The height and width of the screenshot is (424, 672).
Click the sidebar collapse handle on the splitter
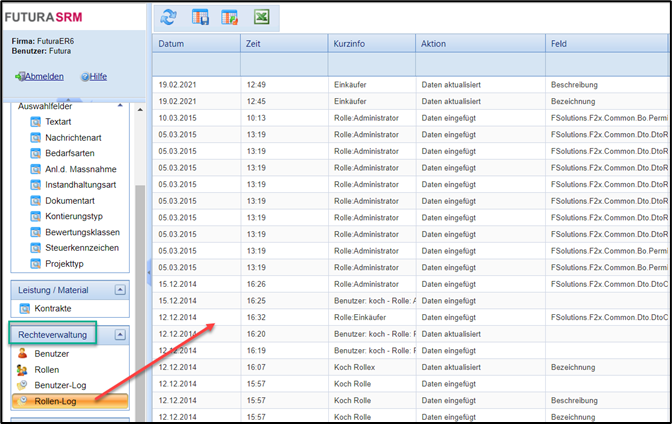148,270
